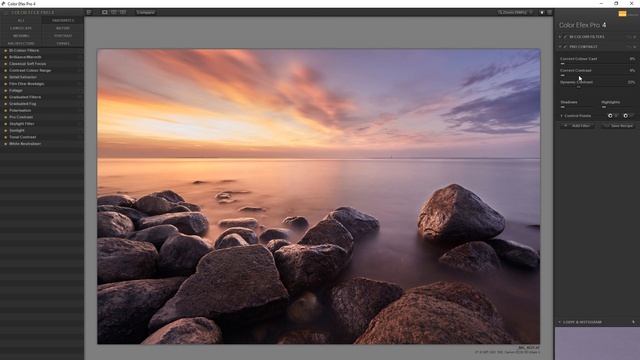Adjust the Correct Contrast slider
This screenshot has width=640, height=360.
click(598, 76)
